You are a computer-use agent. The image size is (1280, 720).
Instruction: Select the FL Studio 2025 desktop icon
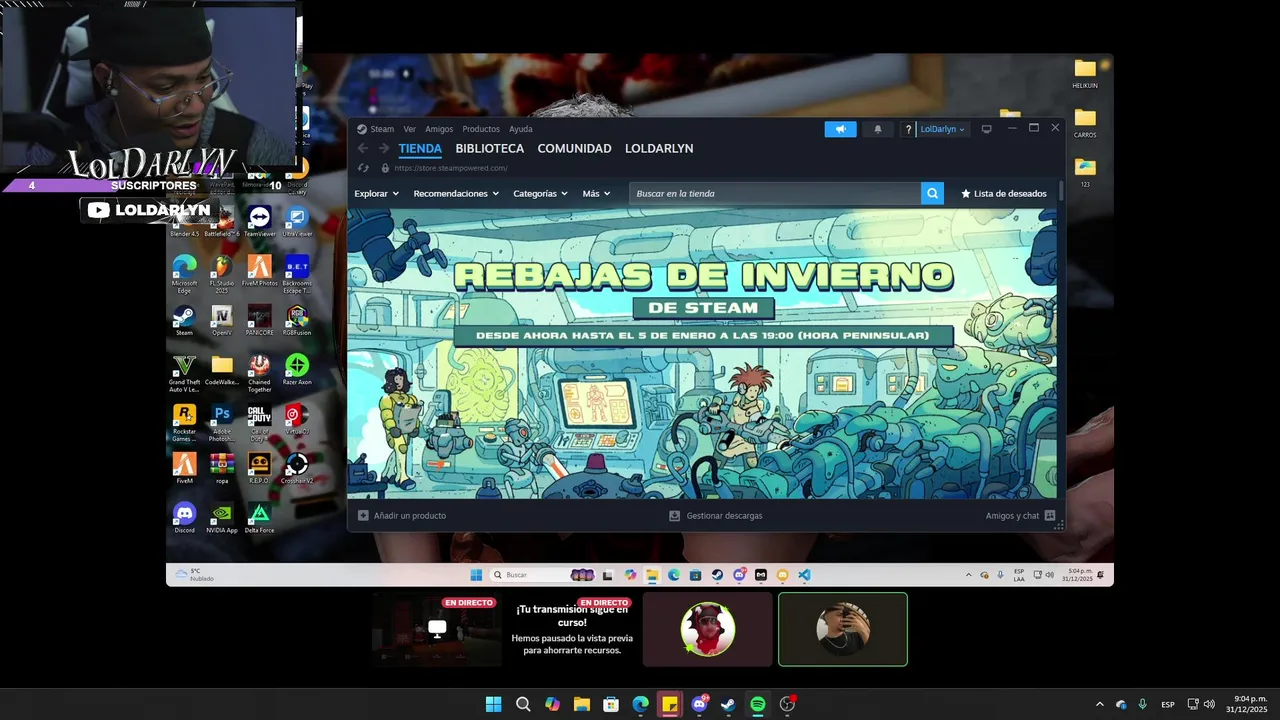click(222, 273)
